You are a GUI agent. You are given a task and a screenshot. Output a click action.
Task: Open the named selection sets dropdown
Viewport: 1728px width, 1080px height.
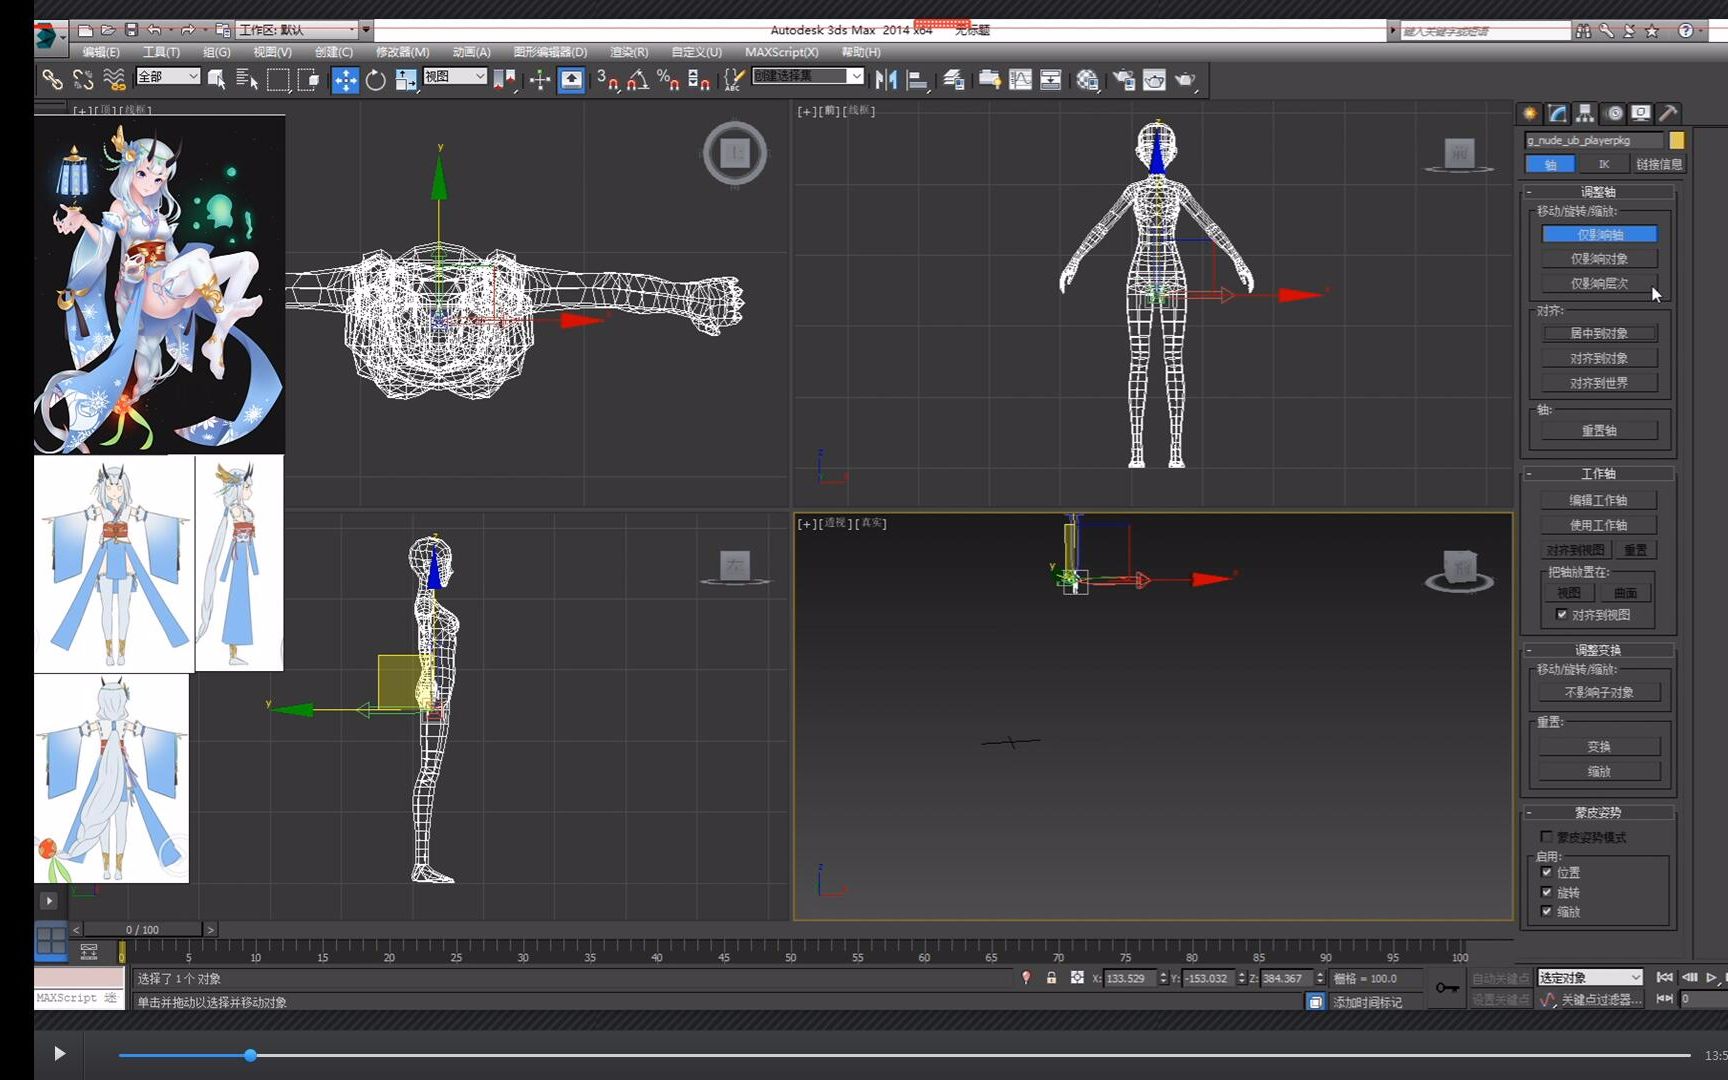(x=808, y=76)
